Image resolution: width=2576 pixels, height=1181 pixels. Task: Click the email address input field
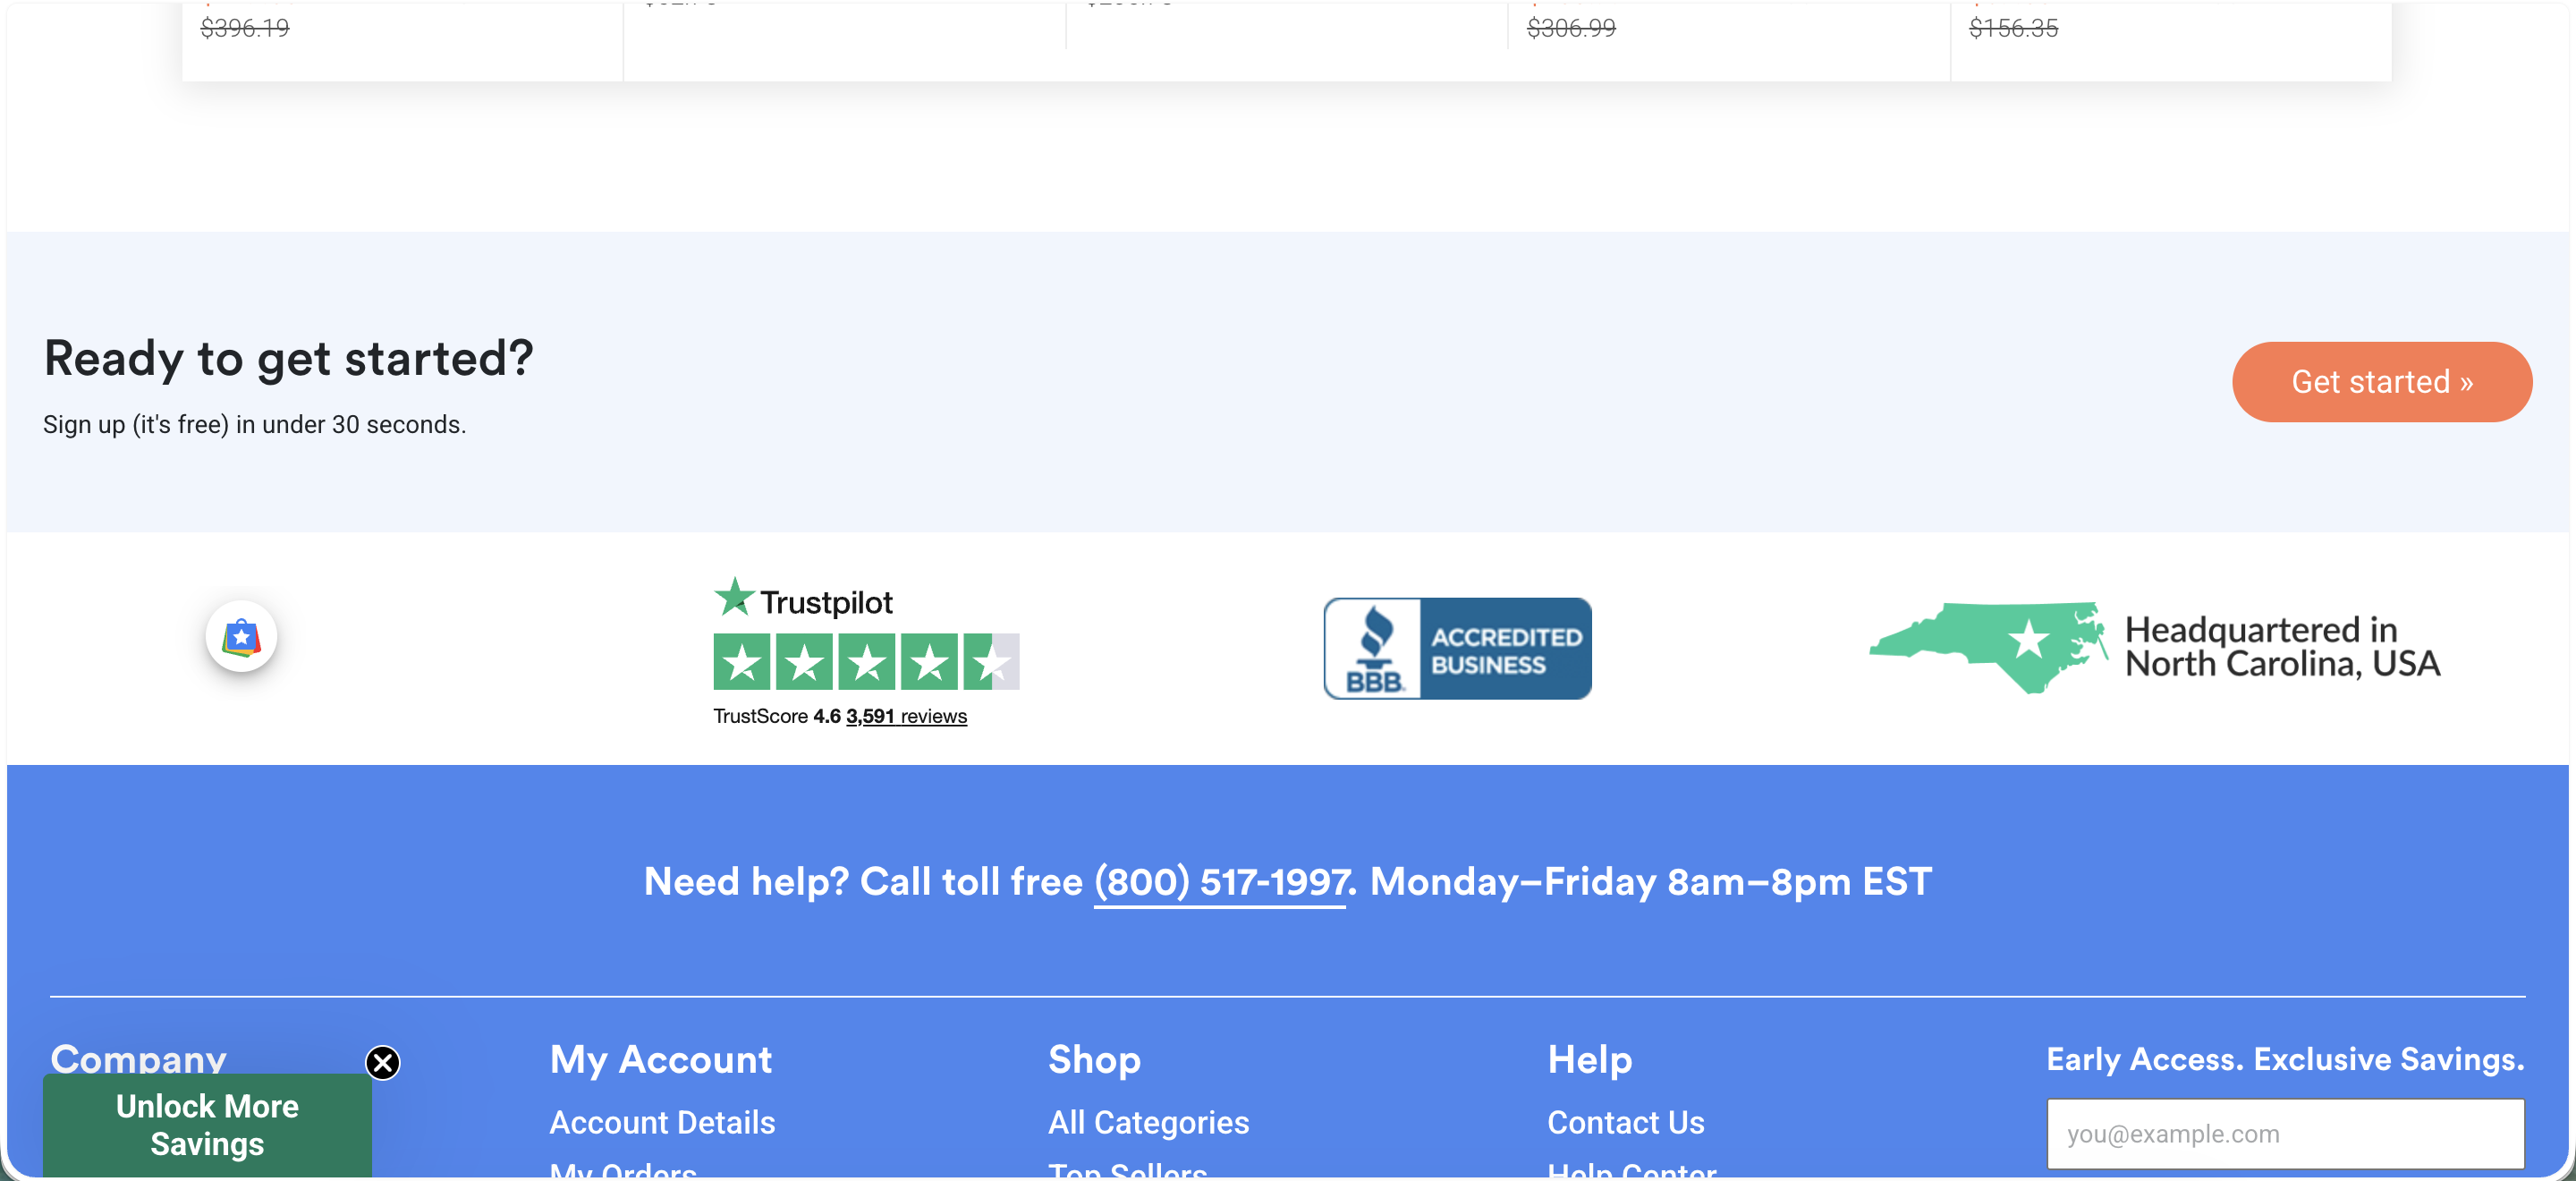[2285, 1134]
